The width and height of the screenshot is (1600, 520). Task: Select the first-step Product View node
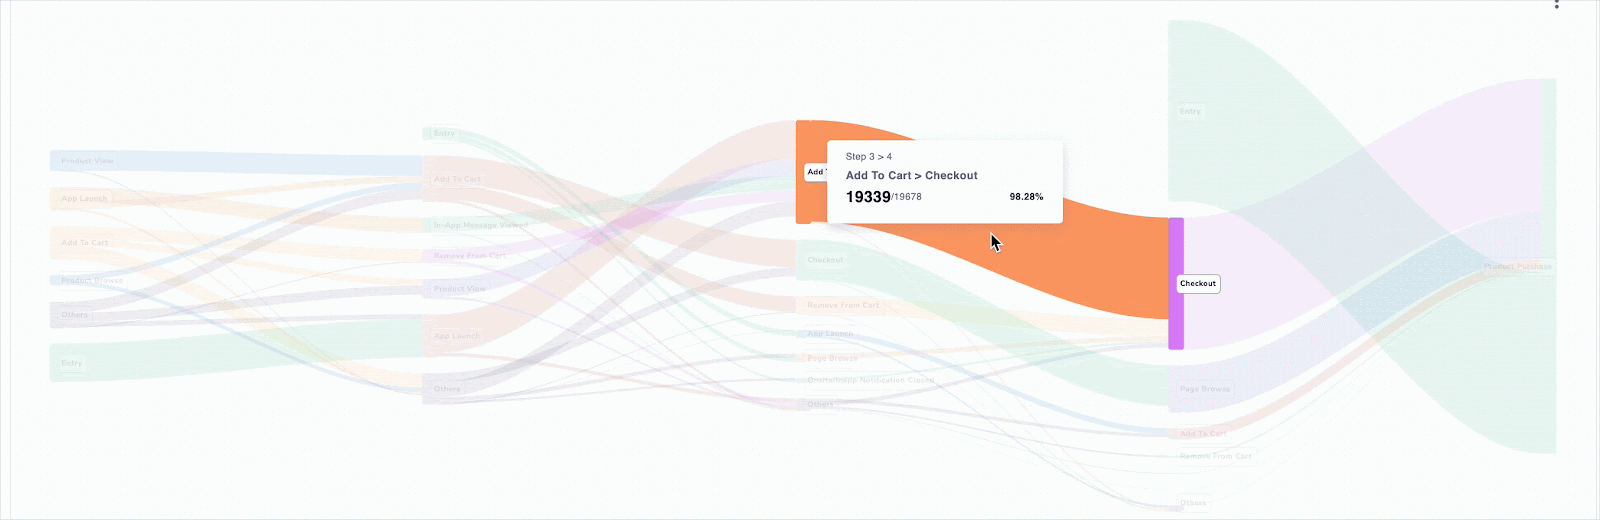click(87, 161)
